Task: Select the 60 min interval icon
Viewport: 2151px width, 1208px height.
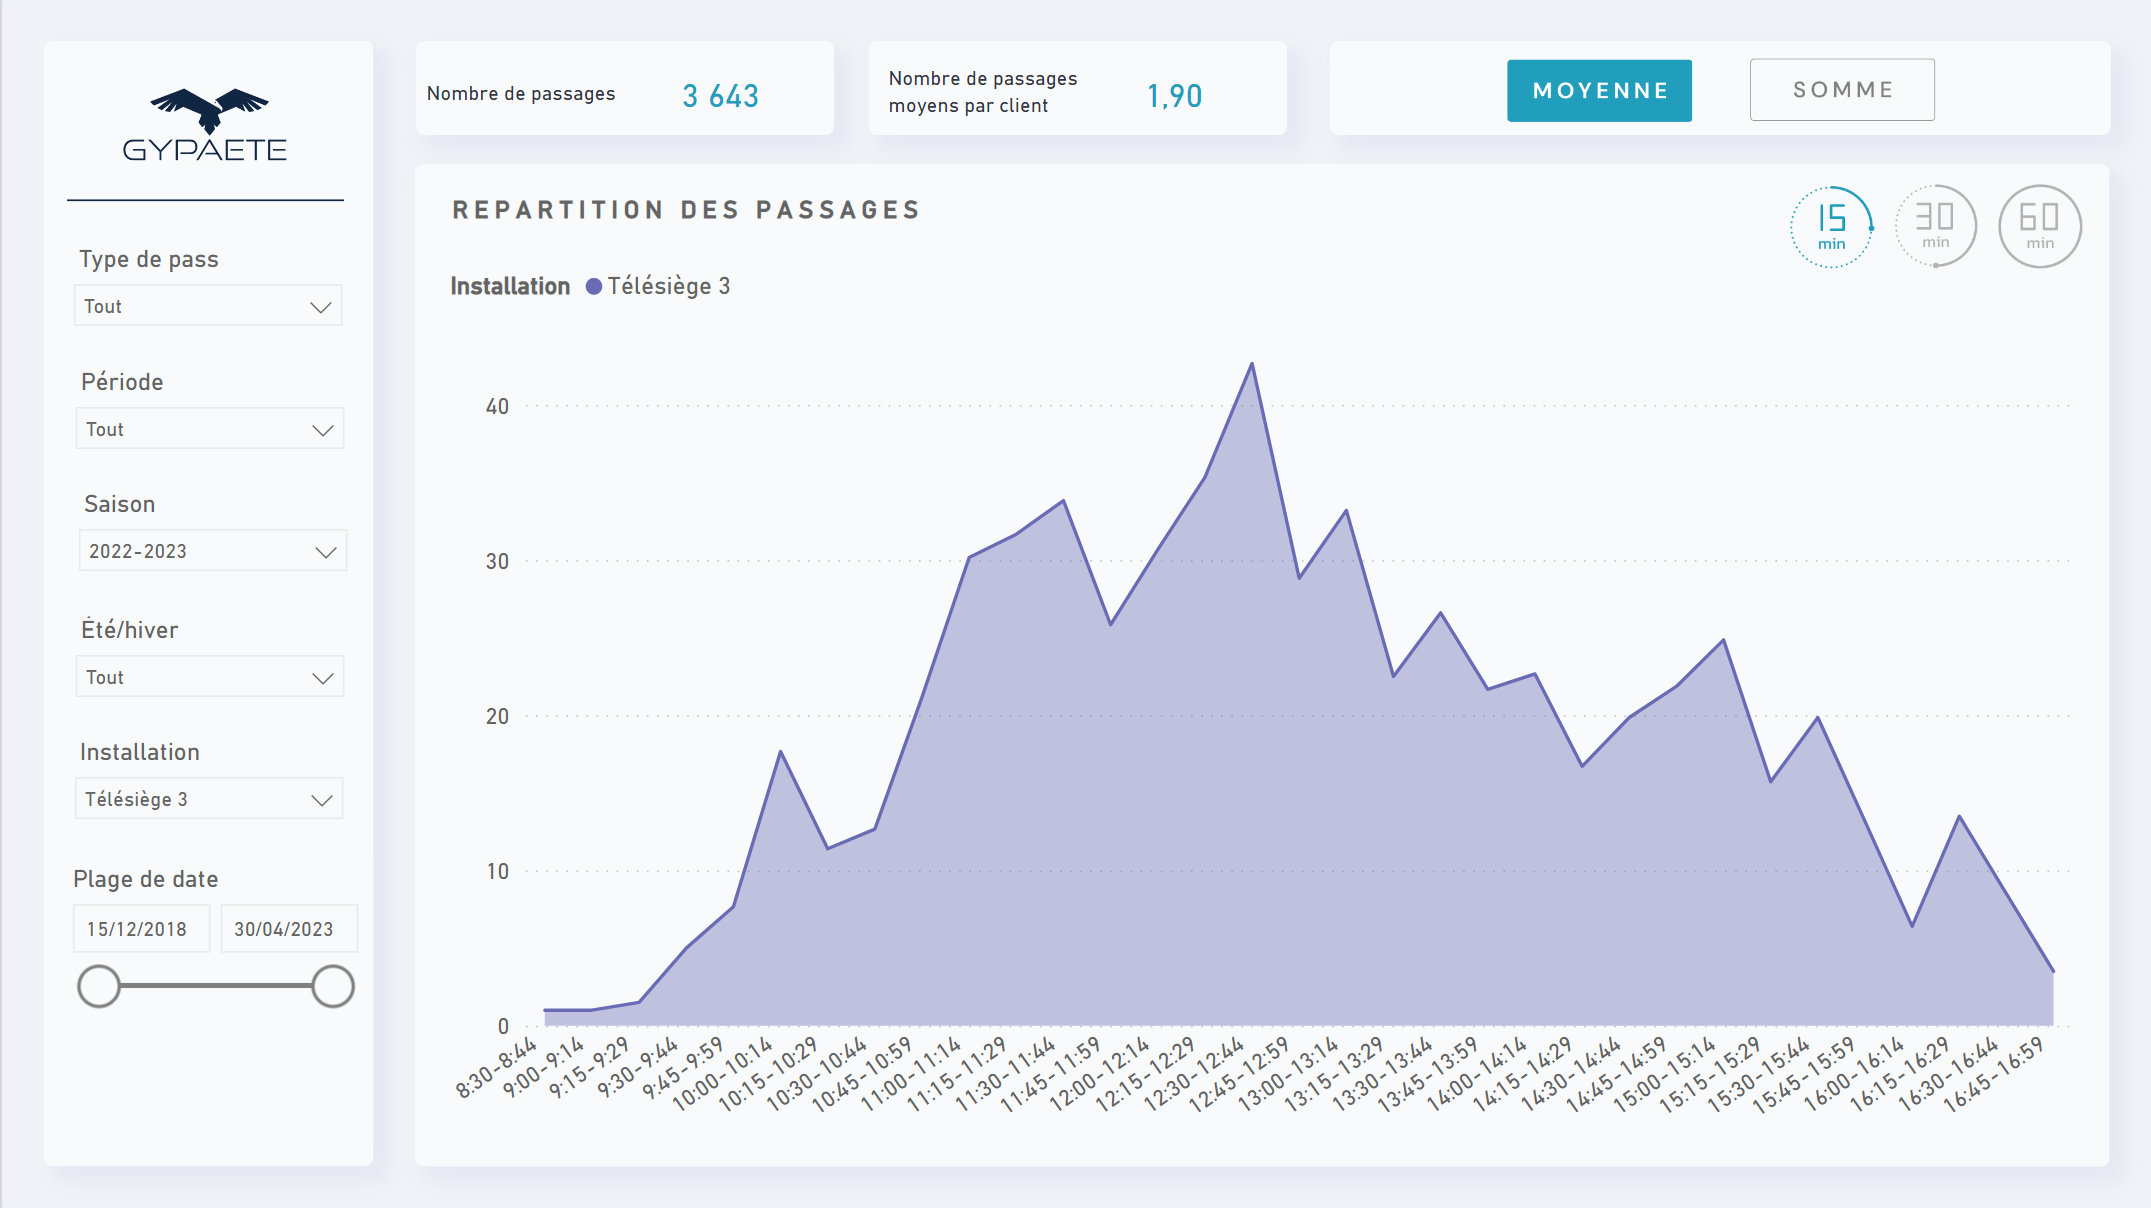Action: click(2039, 226)
